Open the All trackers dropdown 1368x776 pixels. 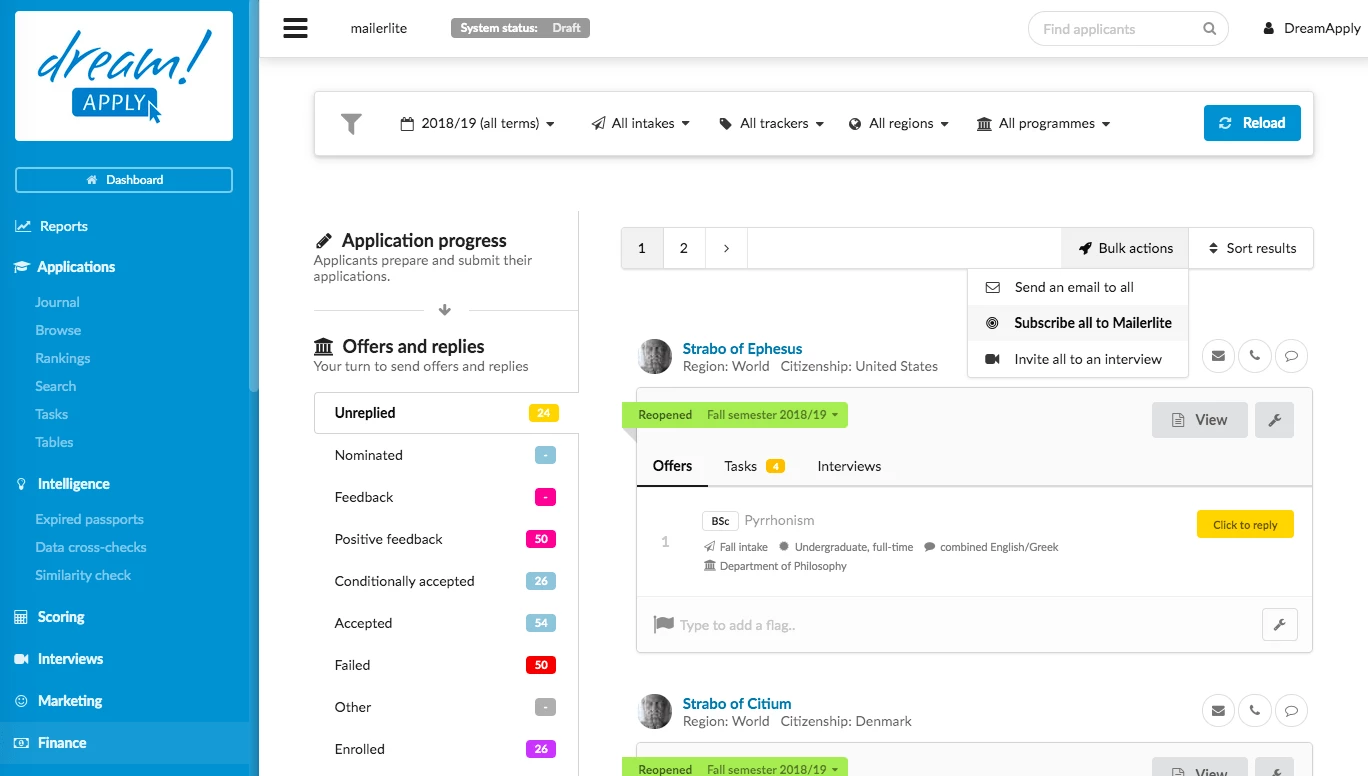coord(772,124)
